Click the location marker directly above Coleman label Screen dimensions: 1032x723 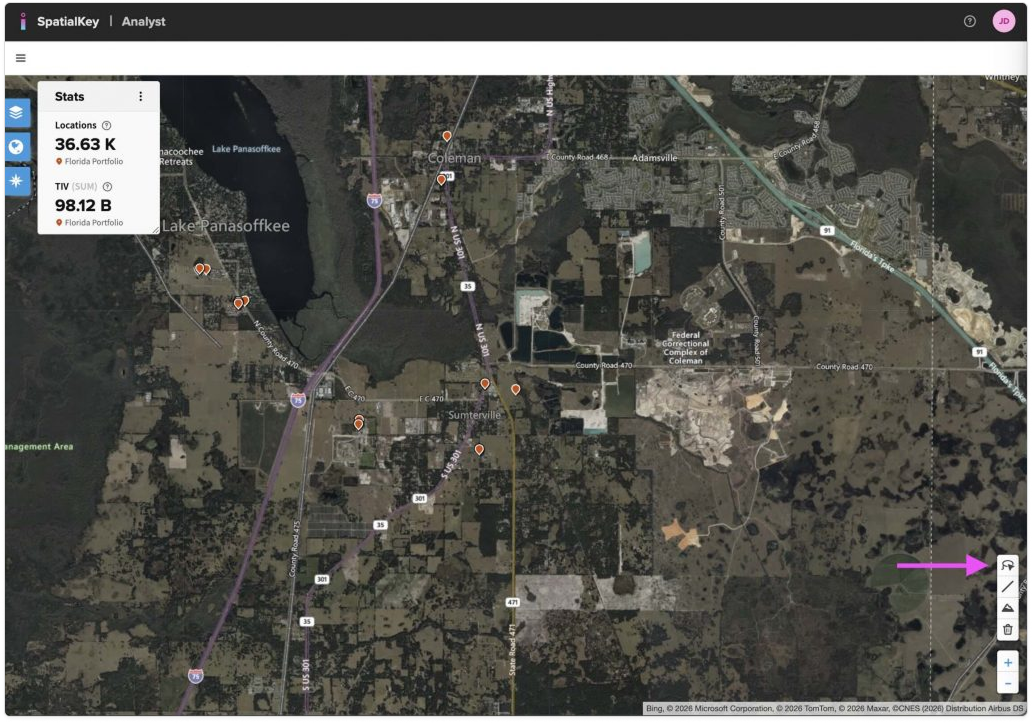point(447,136)
